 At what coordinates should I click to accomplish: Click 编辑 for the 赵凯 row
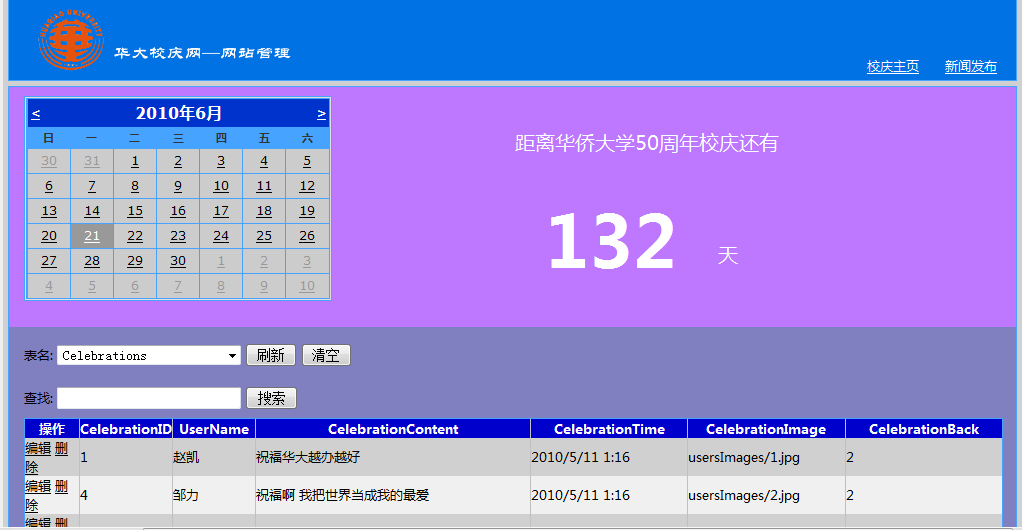pyautogui.click(x=38, y=449)
